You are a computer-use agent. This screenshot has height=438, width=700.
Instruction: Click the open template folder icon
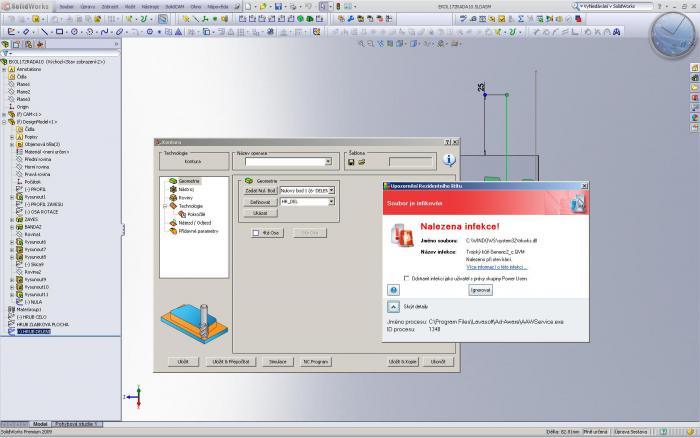click(361, 161)
